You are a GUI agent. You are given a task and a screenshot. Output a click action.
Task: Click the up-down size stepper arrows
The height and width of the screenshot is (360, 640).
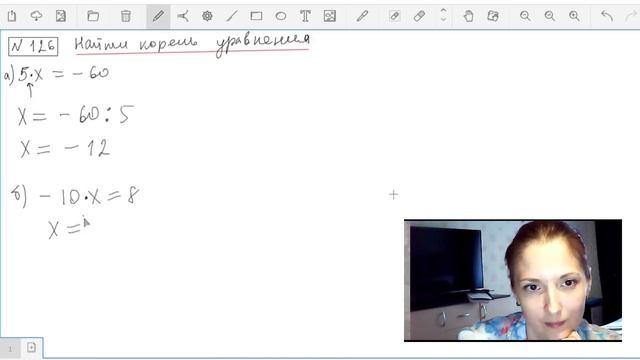pos(444,16)
